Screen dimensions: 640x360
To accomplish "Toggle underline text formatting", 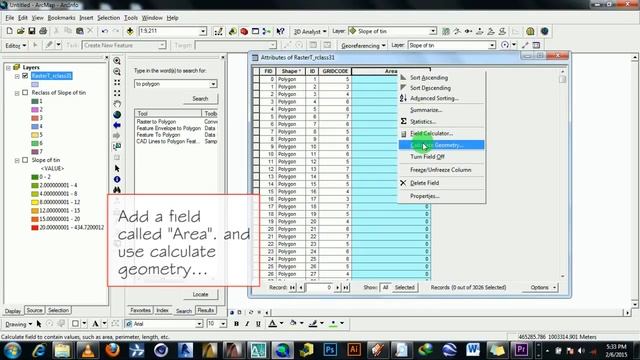I will point(258,324).
